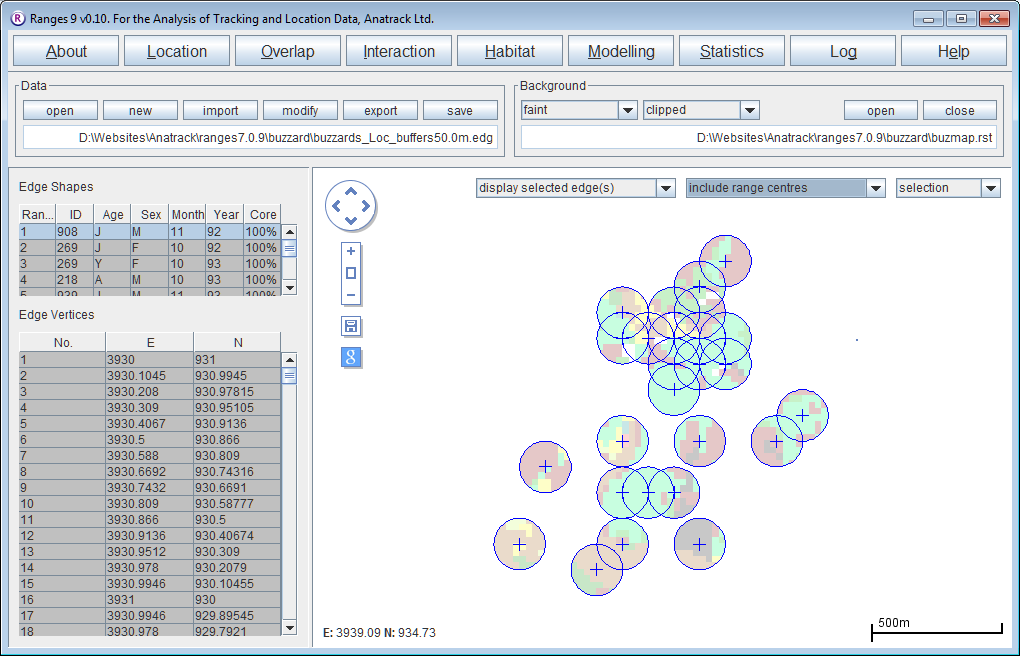Pan the map up with the arrow

point(350,192)
